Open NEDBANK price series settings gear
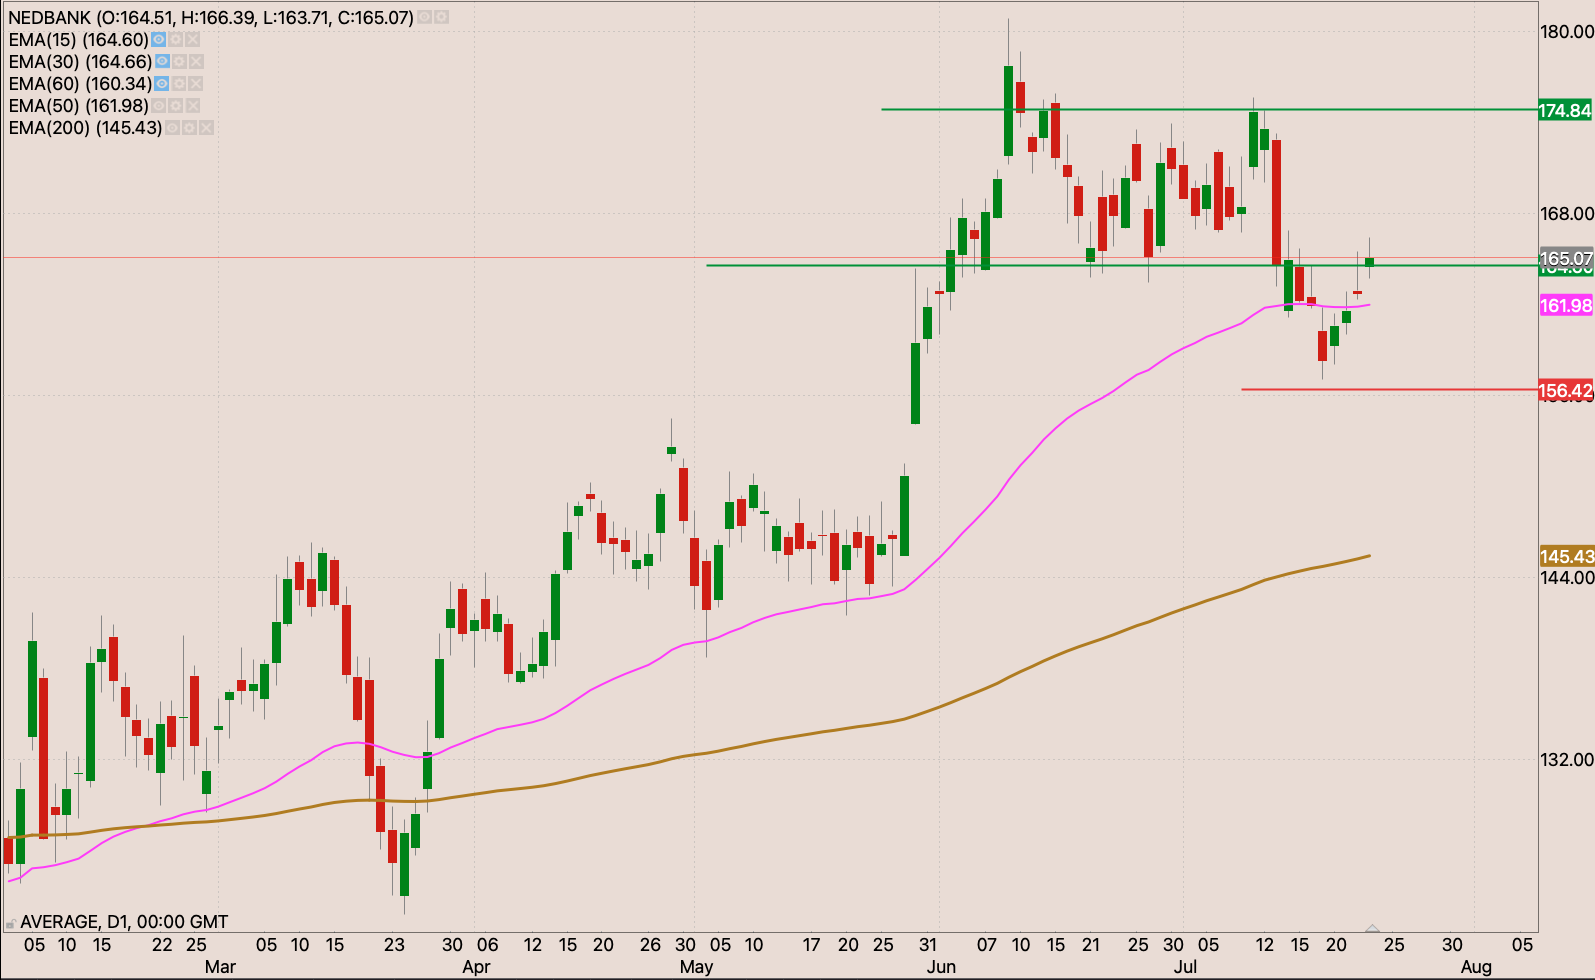 click(441, 18)
